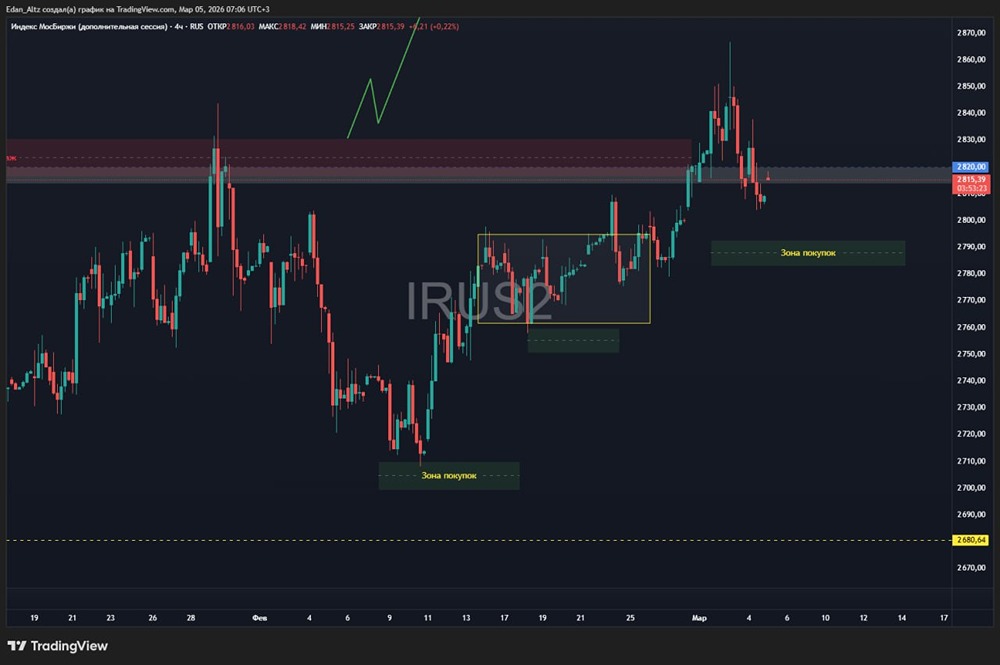
Task: Click the '2670,00' price scale label
Action: (971, 567)
